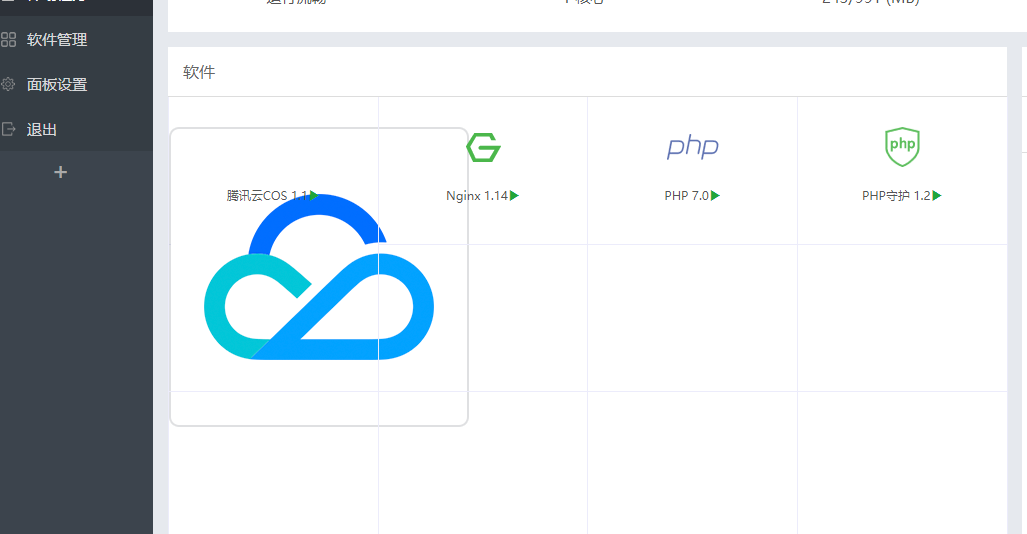Open PHP守护 1.2 software link
The image size is (1027, 534).
pos(896,196)
